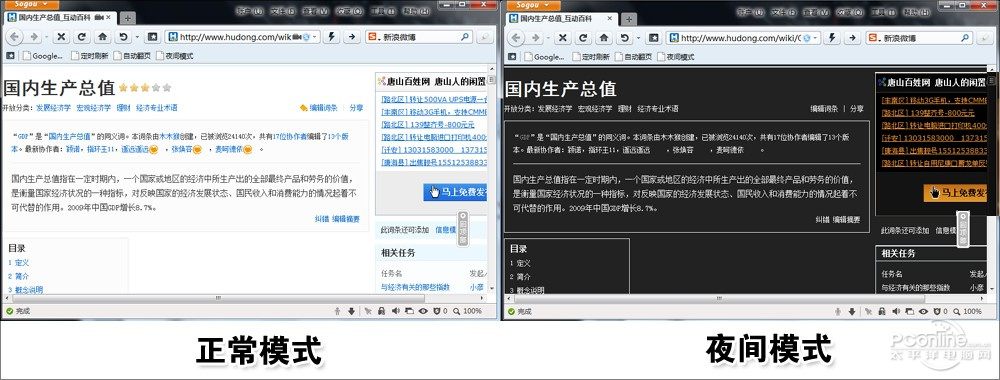
Task: Click 纠错 link on the left page
Action: 321,219
